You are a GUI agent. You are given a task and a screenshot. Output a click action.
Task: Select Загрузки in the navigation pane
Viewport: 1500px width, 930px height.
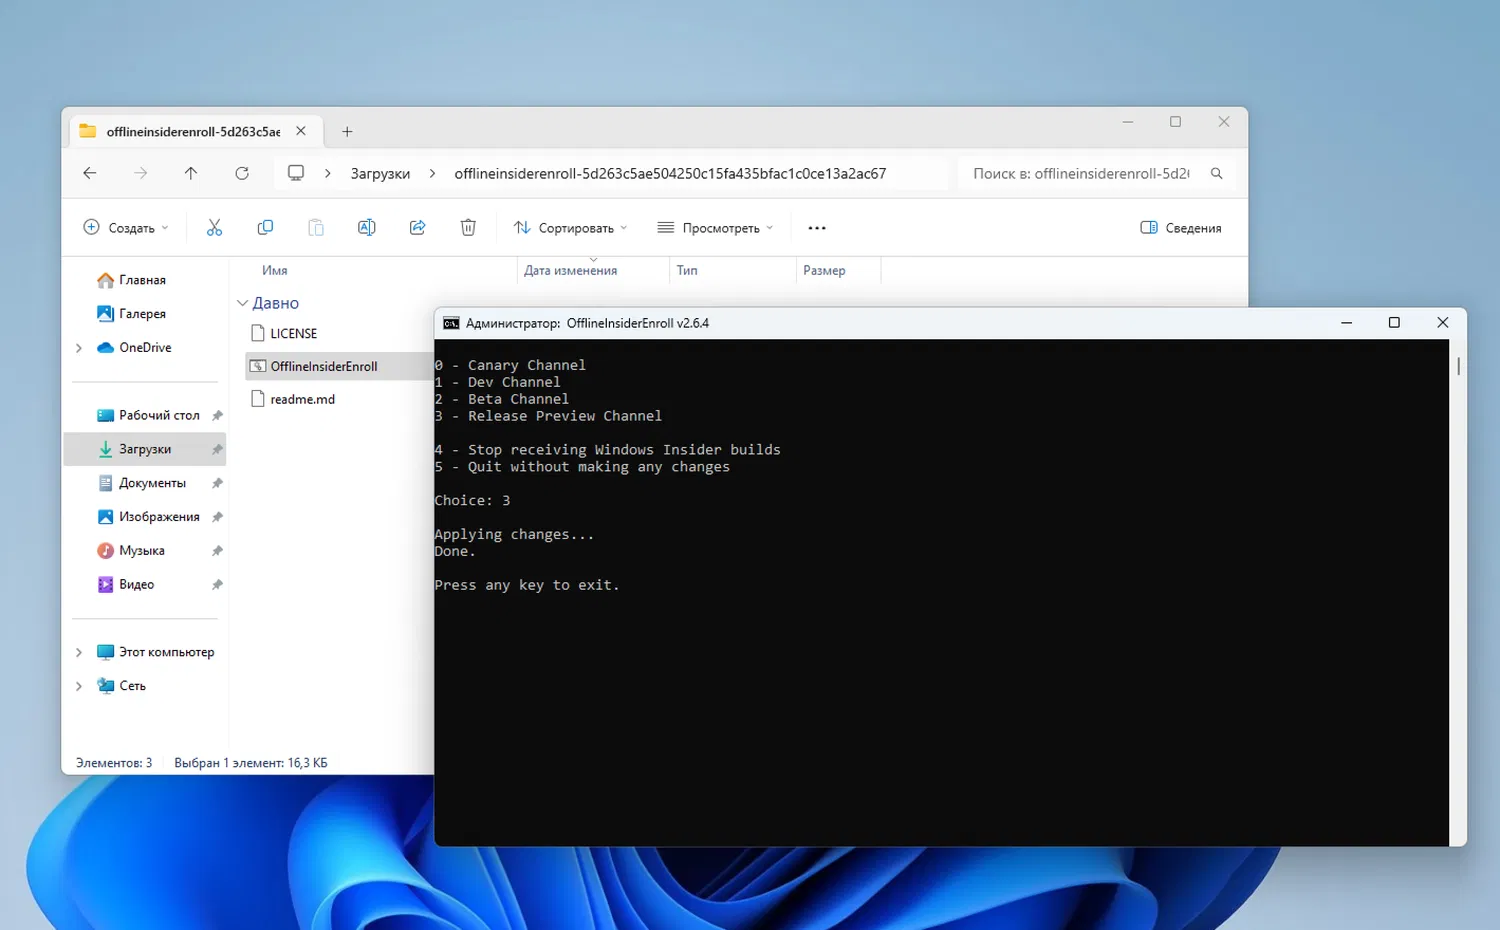[x=145, y=449]
